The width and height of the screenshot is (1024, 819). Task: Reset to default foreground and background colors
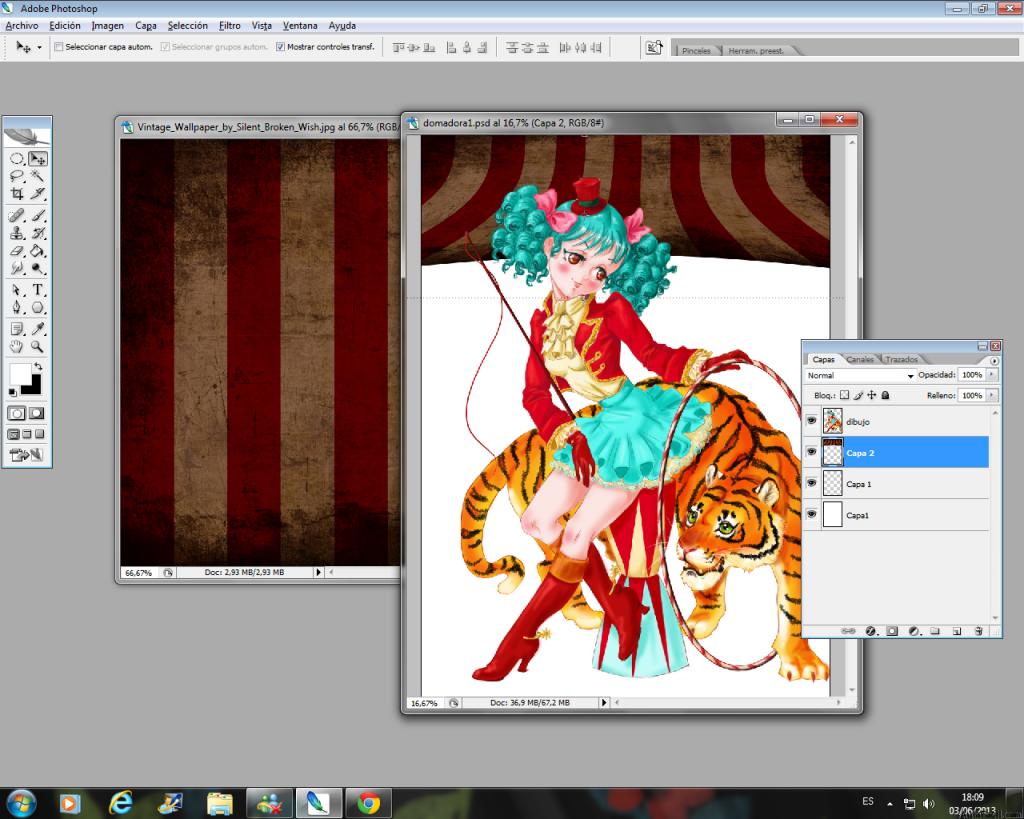12,392
